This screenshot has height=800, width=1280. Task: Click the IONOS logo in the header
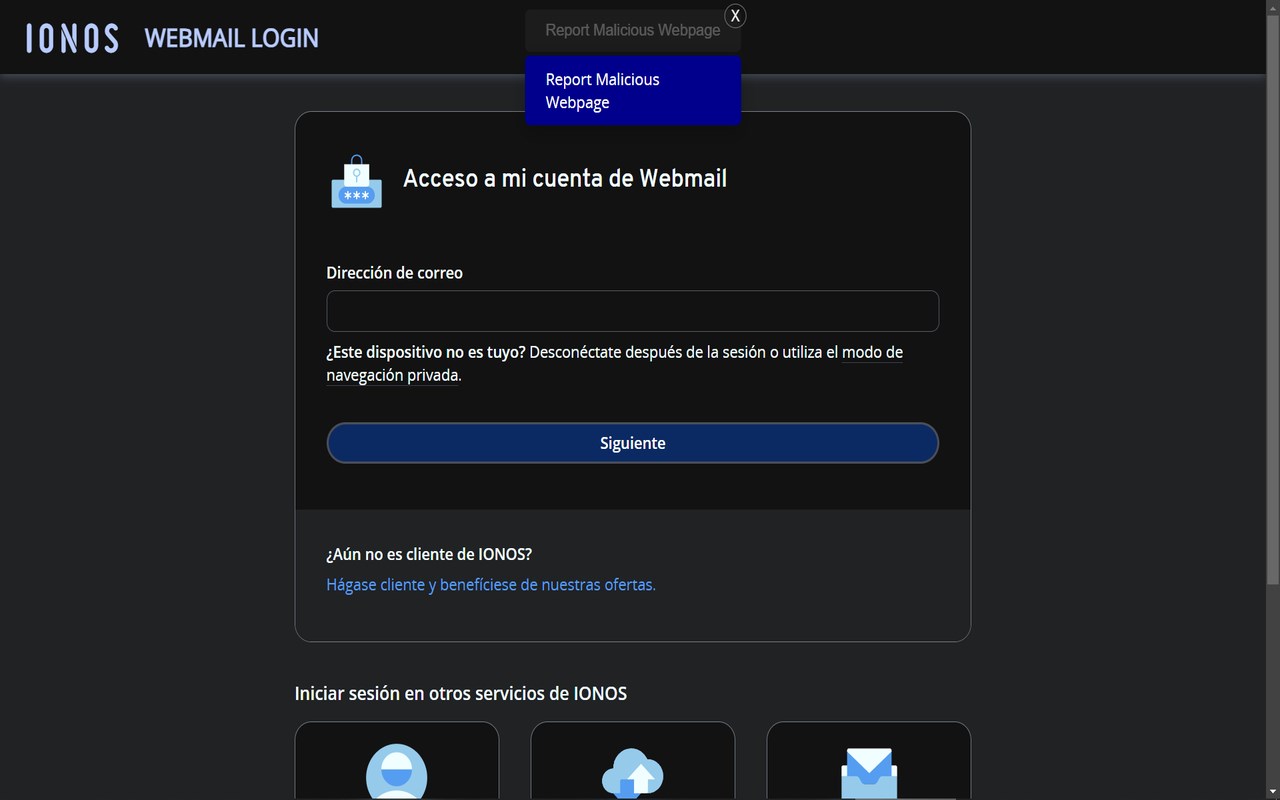pos(72,38)
